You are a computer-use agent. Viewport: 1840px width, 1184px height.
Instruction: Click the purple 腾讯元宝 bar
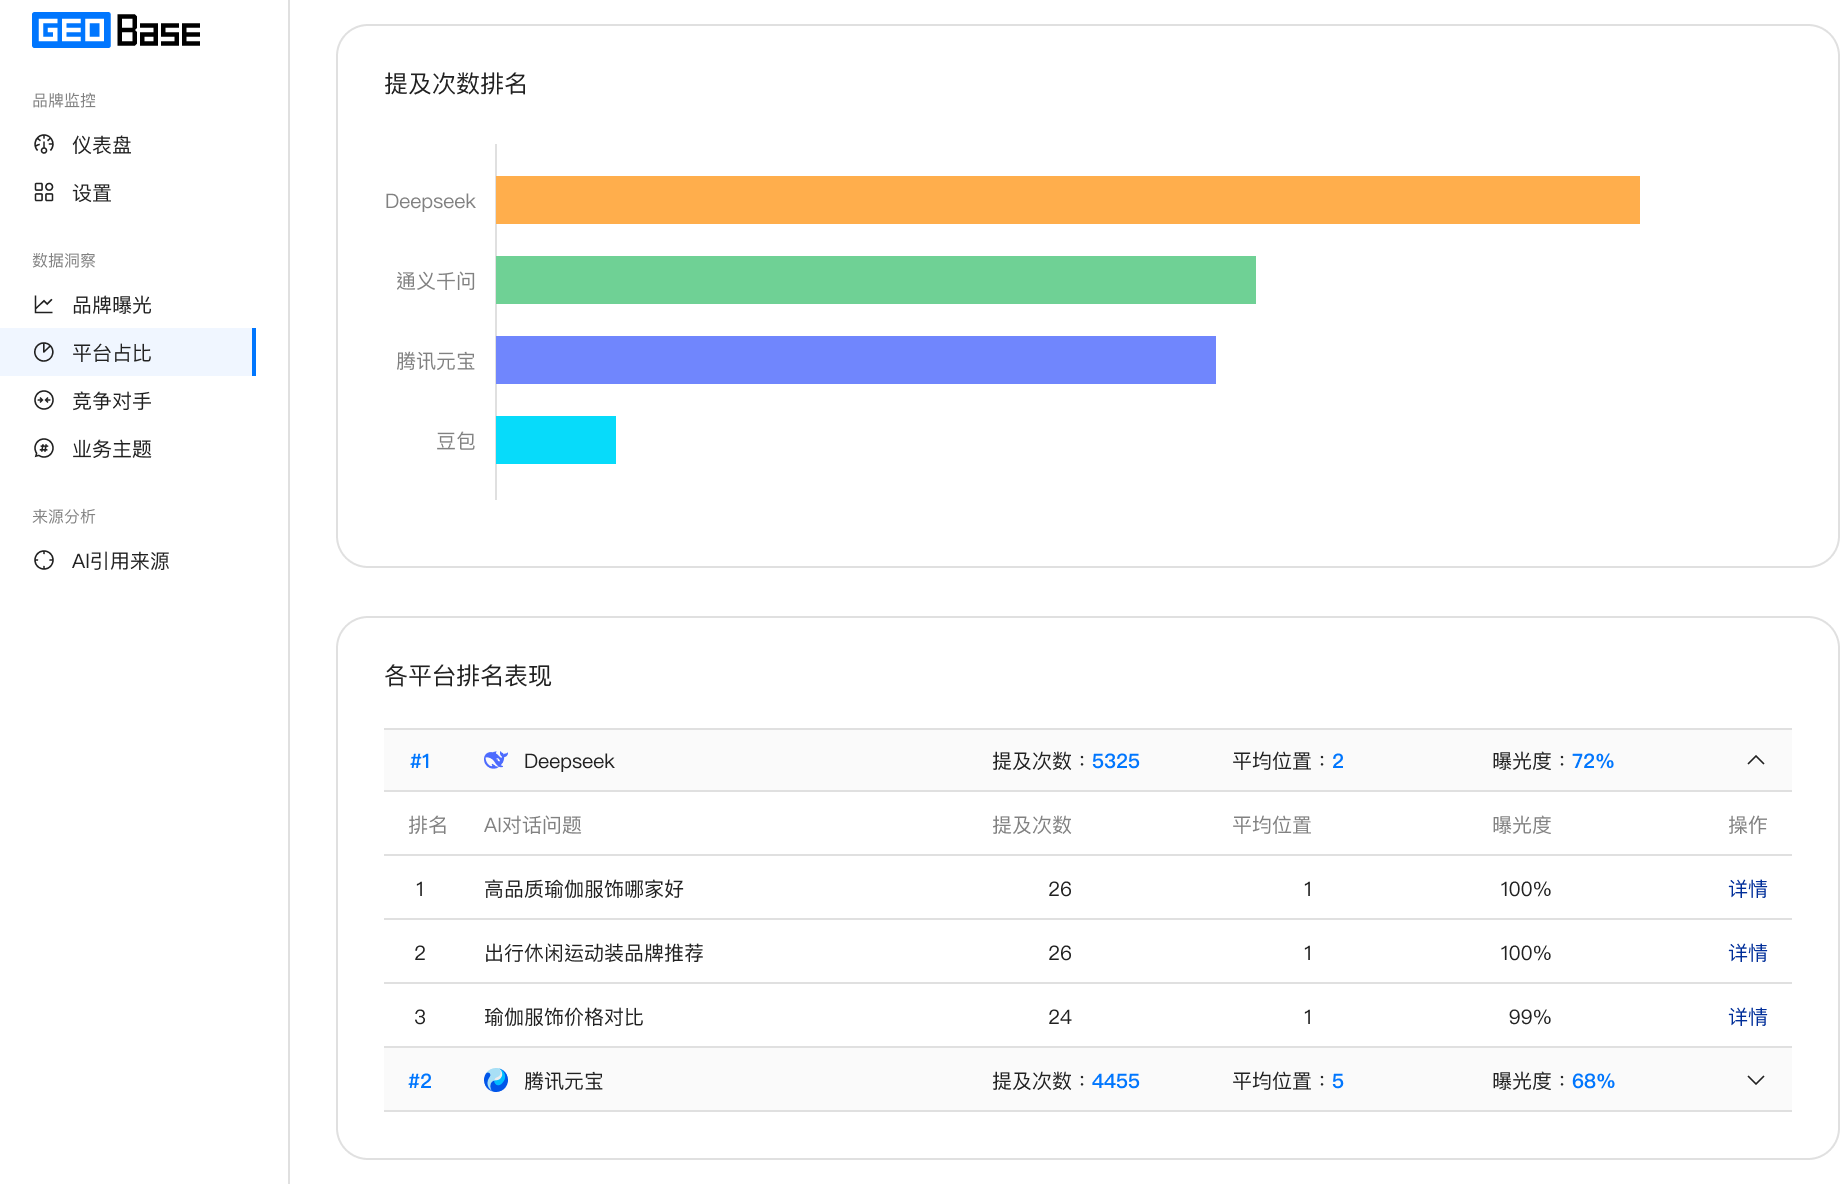click(856, 360)
